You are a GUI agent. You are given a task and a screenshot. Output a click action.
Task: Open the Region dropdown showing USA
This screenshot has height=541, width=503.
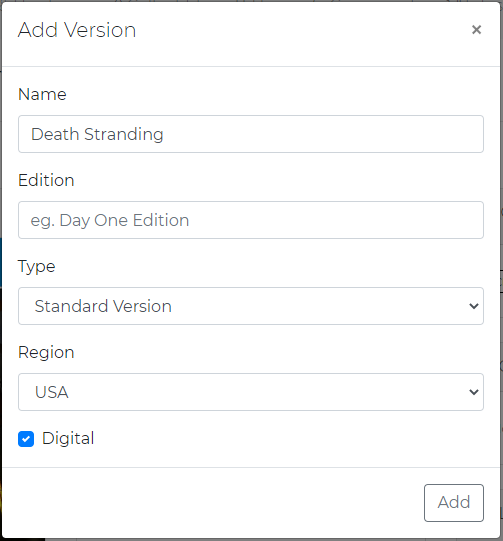(x=251, y=392)
